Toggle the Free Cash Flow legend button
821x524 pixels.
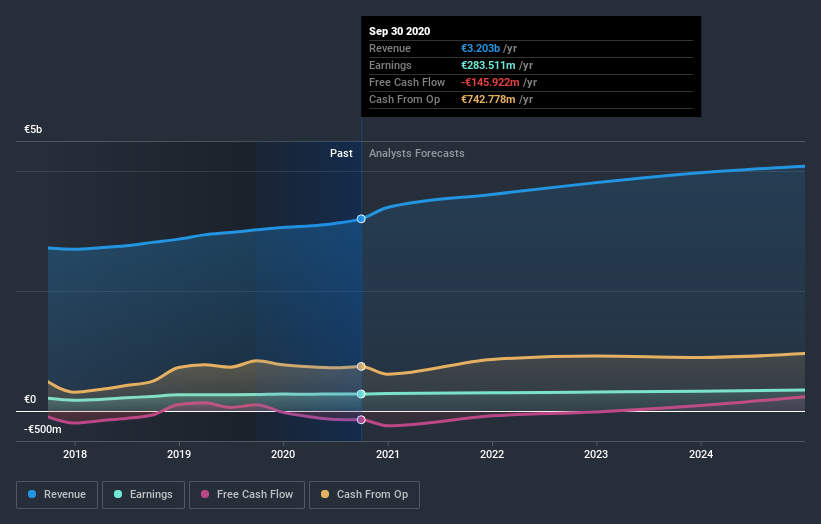[247, 495]
